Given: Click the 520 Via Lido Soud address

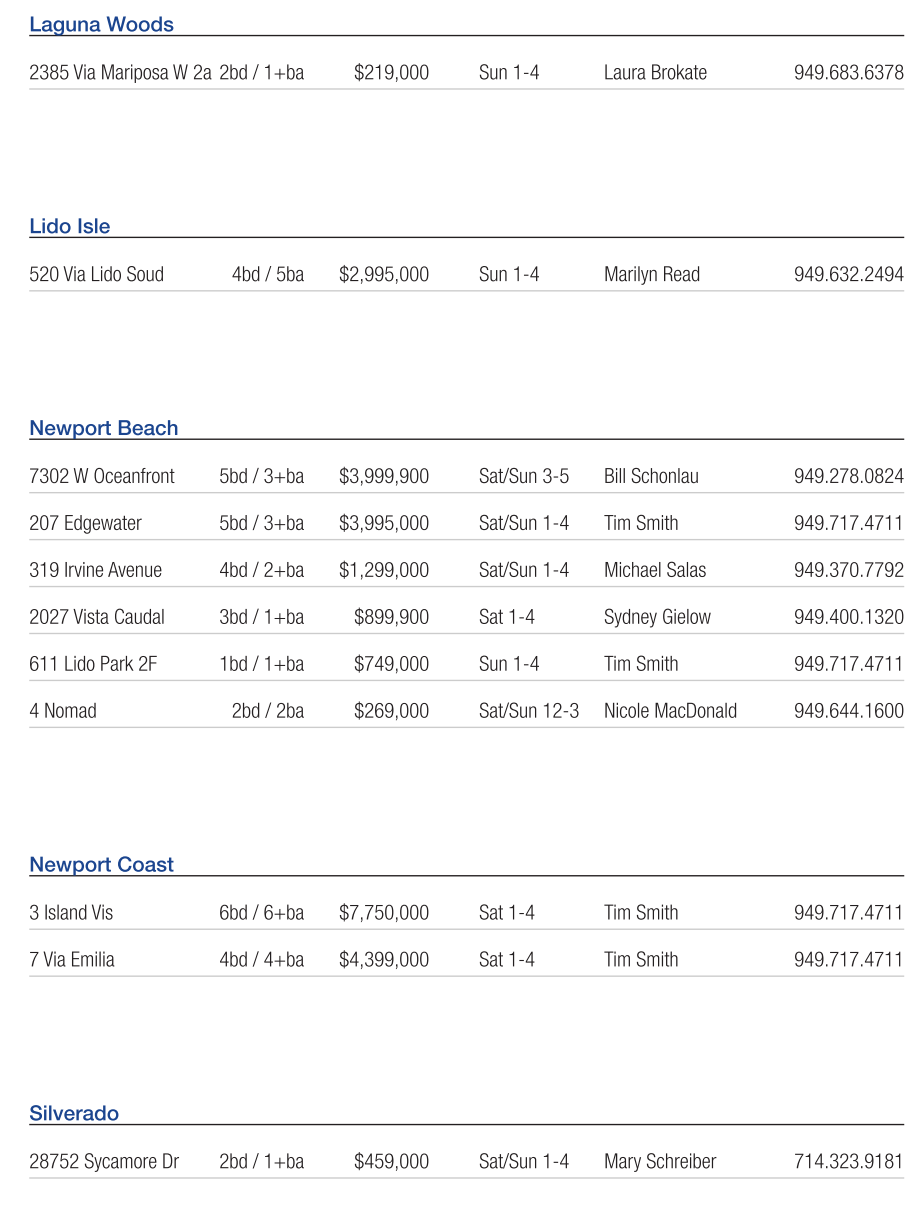Looking at the screenshot, I should (96, 275).
